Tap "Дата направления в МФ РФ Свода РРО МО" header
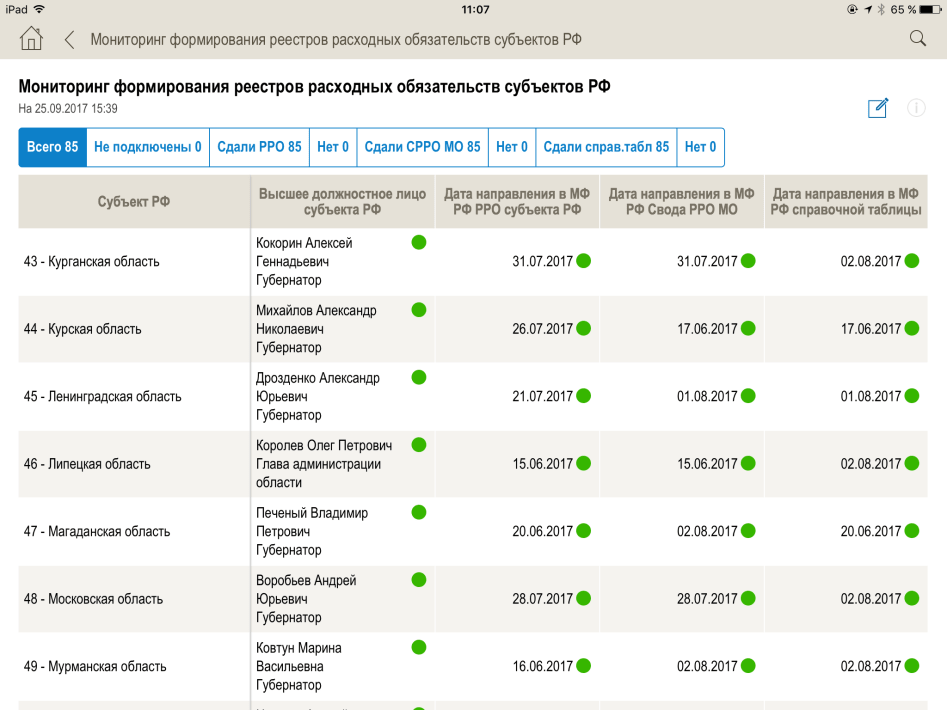947x710 pixels. tap(681, 201)
